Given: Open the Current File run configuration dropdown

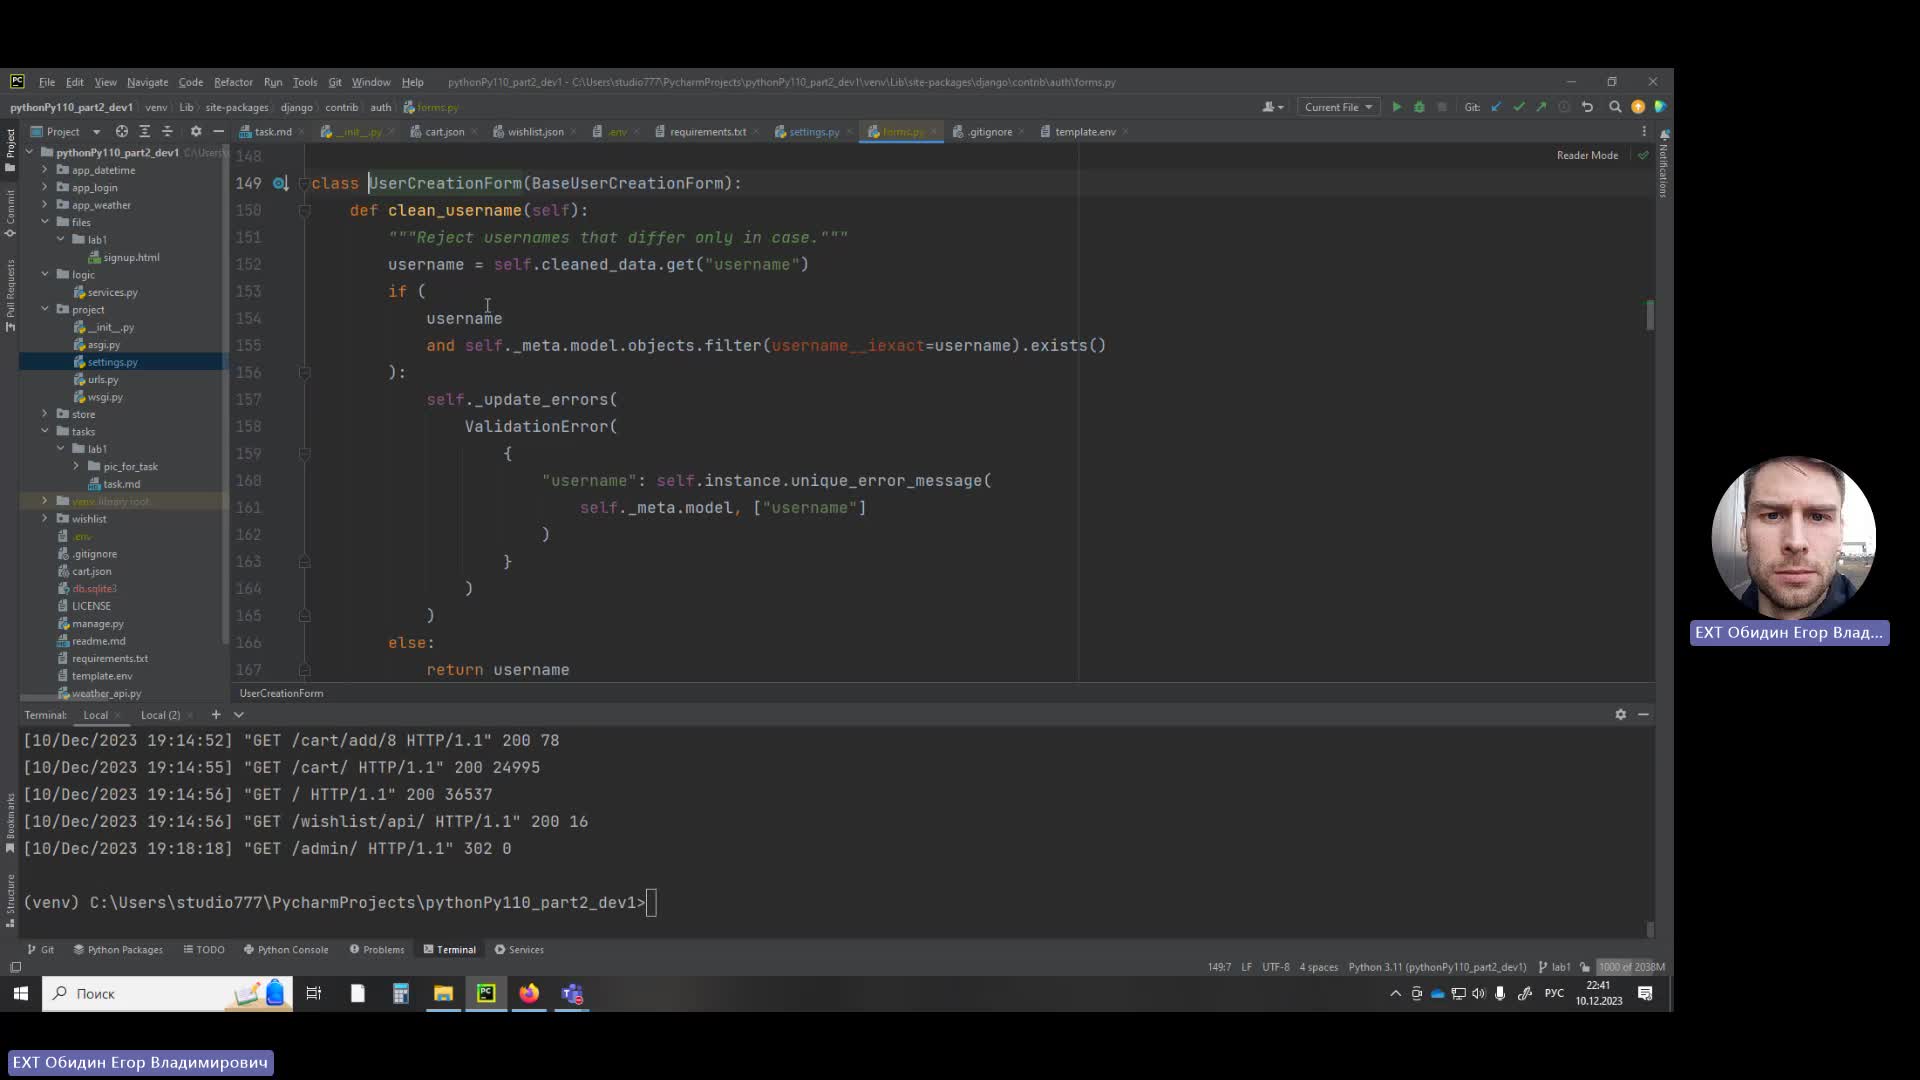Looking at the screenshot, I should click(x=1338, y=107).
